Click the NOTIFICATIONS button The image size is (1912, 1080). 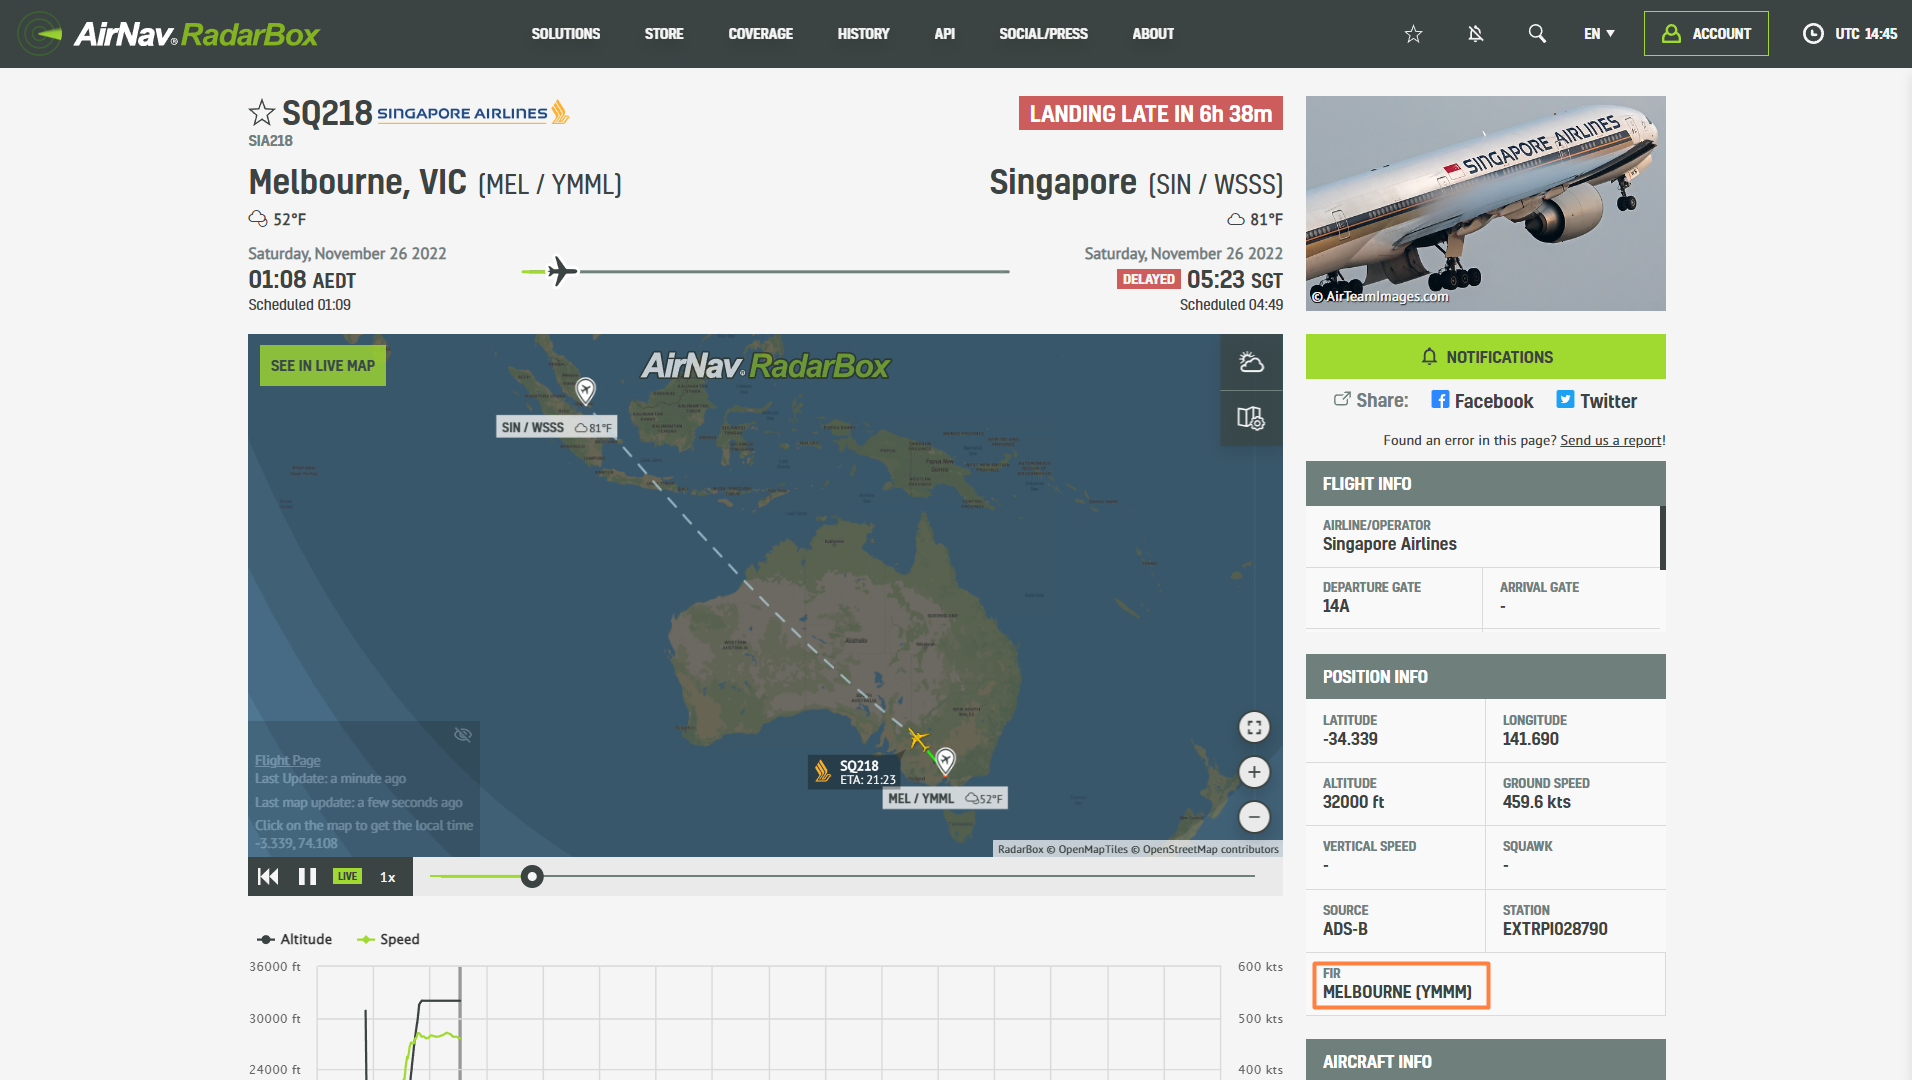click(1486, 357)
